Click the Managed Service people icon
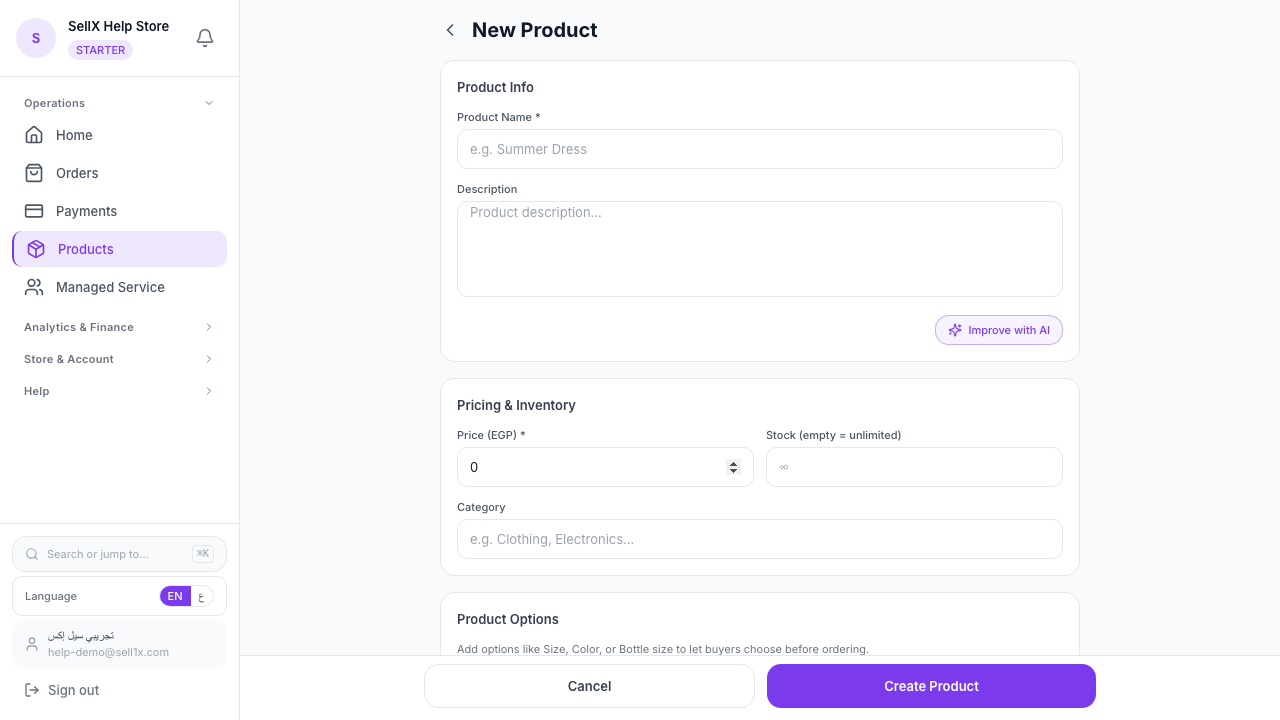Screen dimensions: 1280x720 click(x=34, y=287)
